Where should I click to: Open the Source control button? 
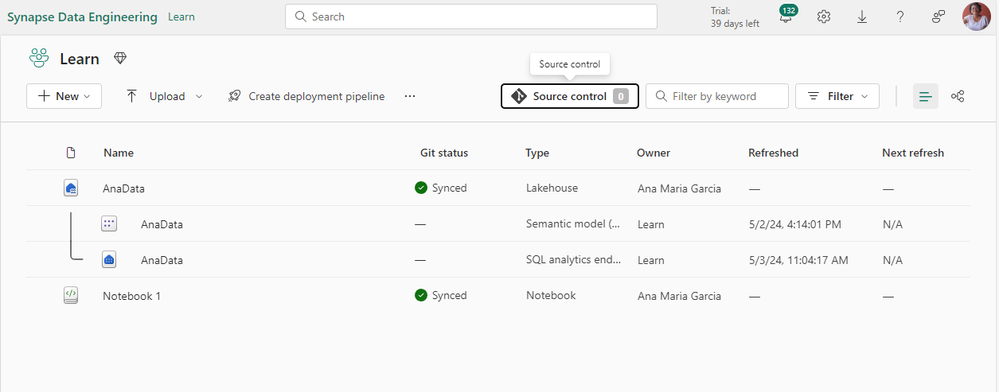tap(570, 96)
